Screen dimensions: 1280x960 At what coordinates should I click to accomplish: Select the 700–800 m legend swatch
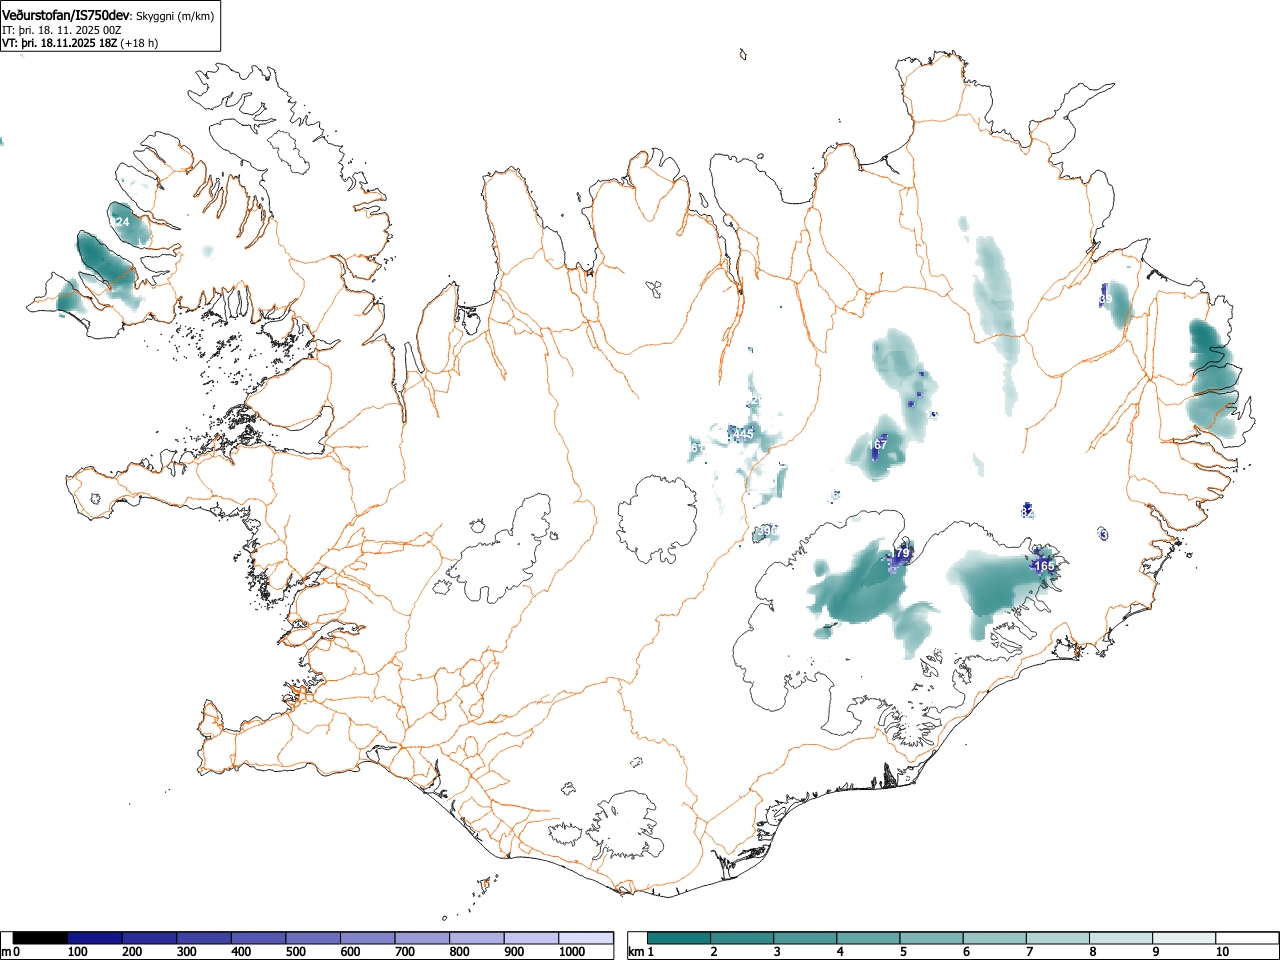pyautogui.click(x=422, y=938)
